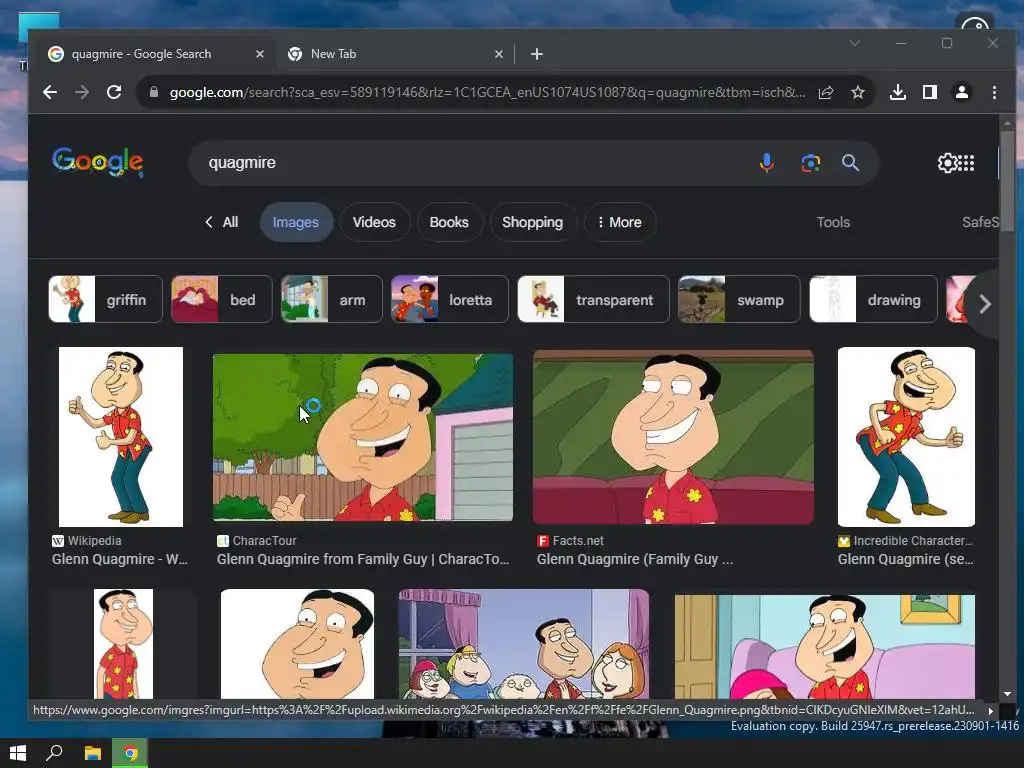Go back with the browser back arrow
This screenshot has width=1024, height=768.
pos(50,92)
